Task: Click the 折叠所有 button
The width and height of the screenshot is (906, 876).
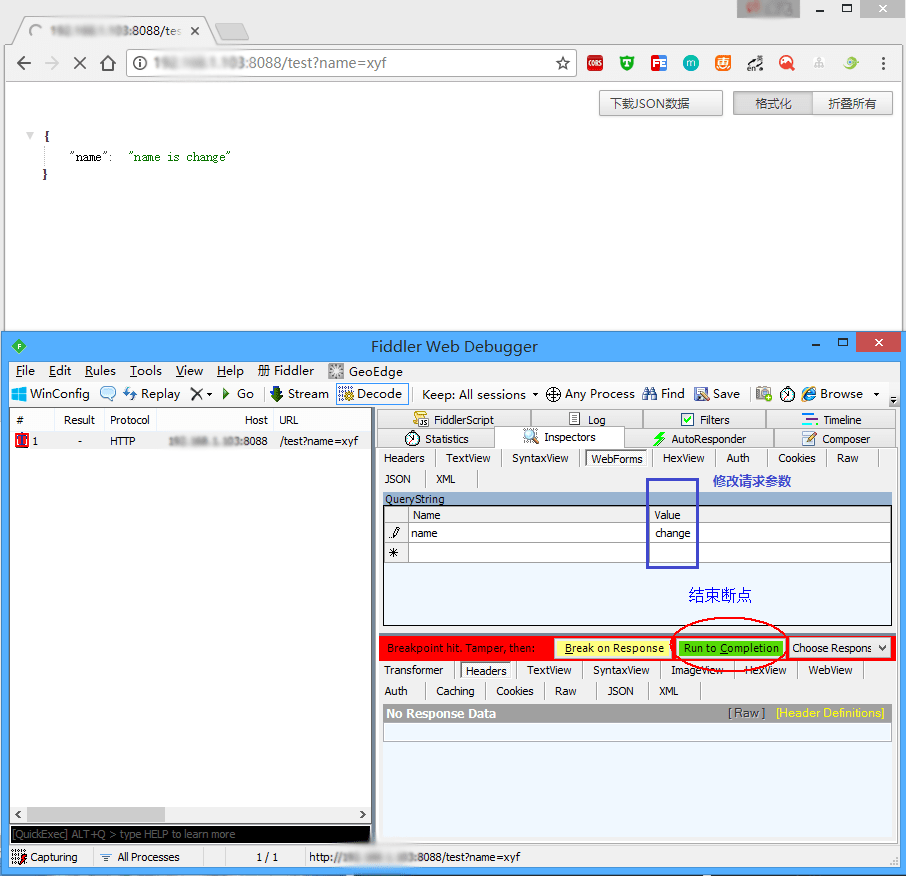Action: pyautogui.click(x=852, y=103)
